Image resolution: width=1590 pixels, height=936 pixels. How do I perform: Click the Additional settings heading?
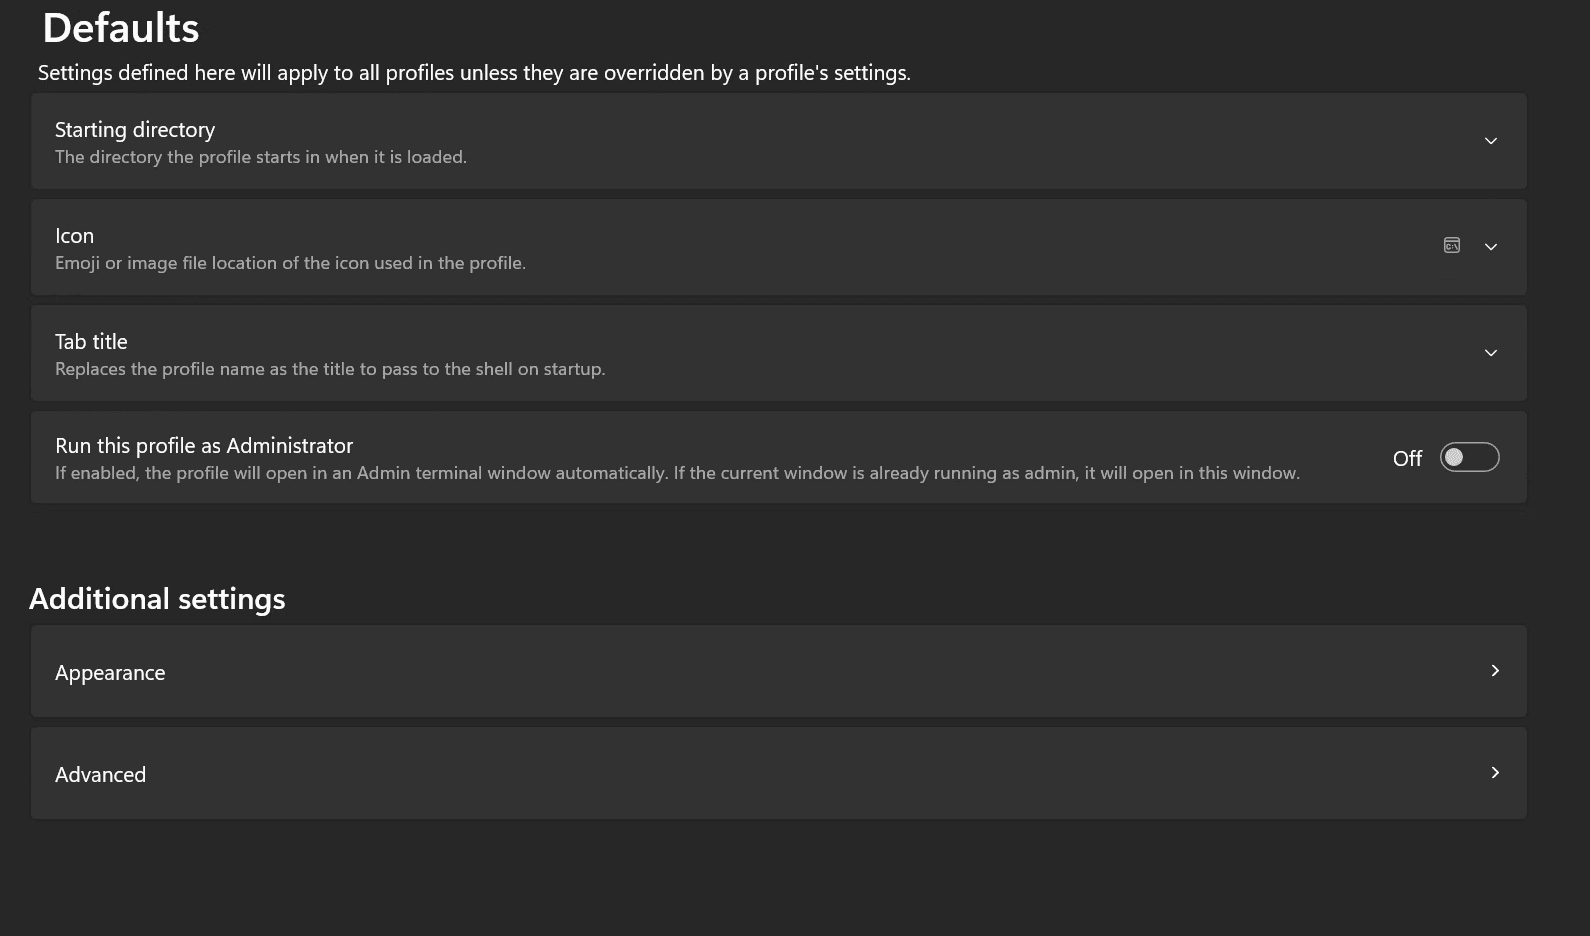(157, 599)
